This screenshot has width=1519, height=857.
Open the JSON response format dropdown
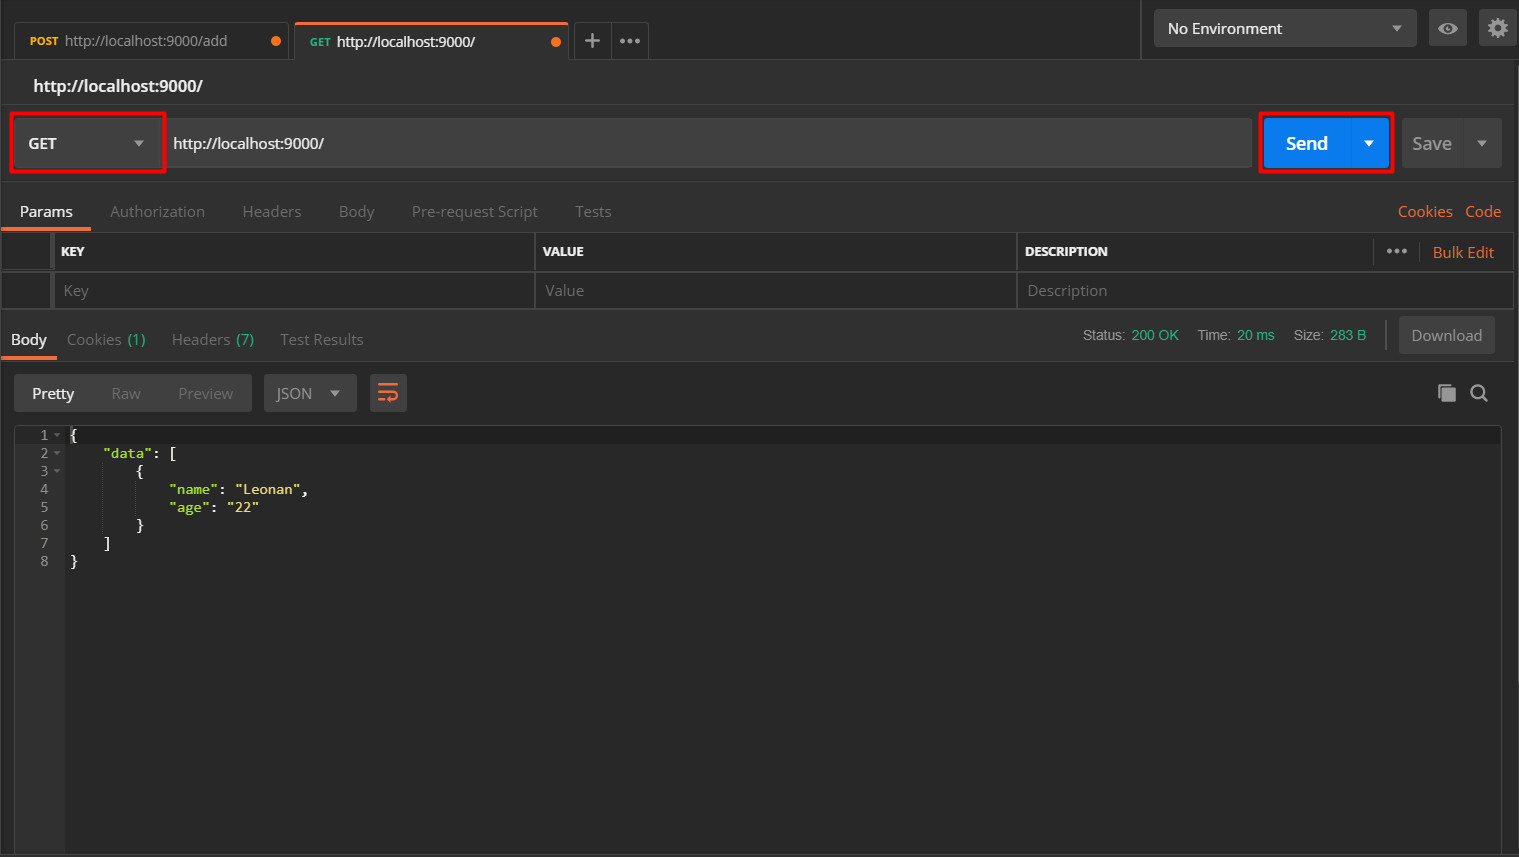tap(310, 393)
